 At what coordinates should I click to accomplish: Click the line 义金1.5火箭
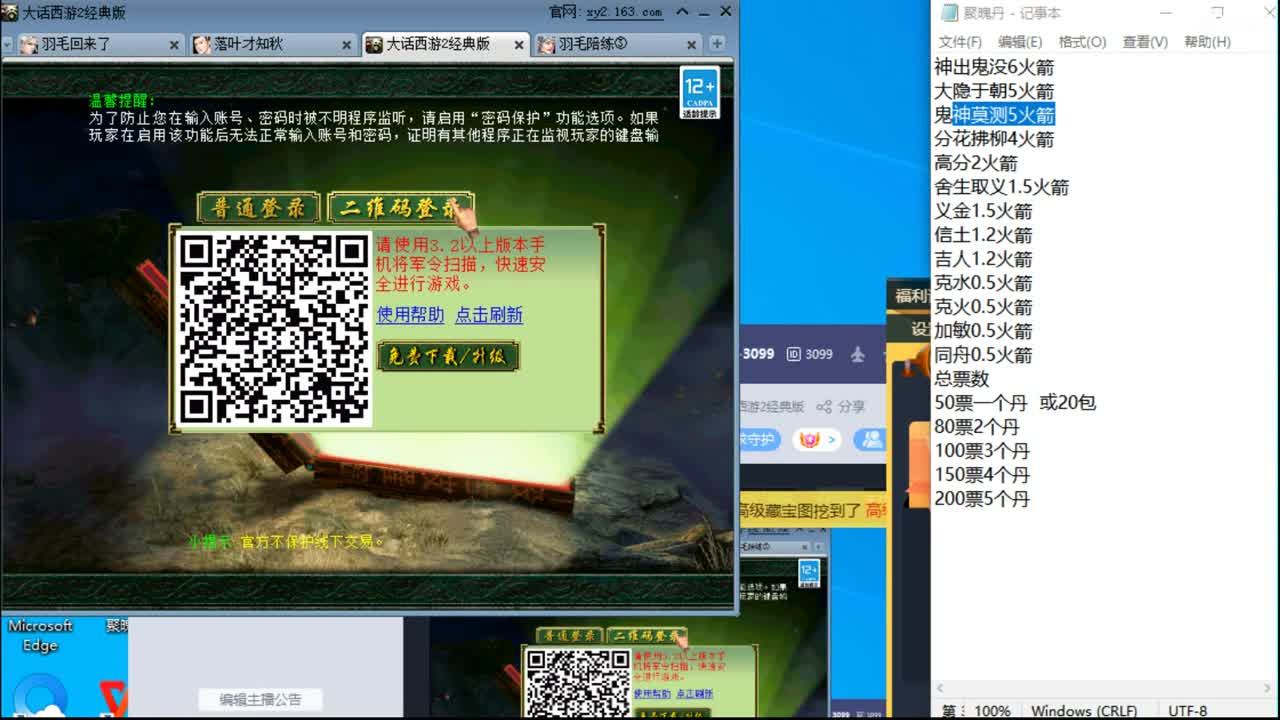click(x=983, y=211)
